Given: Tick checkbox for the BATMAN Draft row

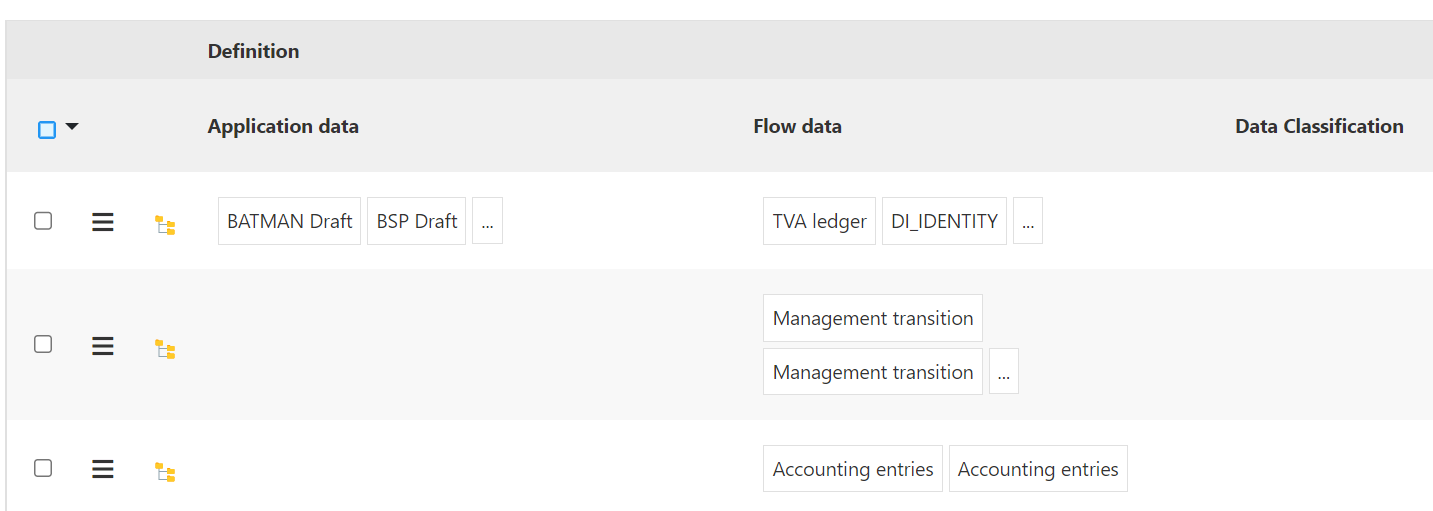Looking at the screenshot, I should tap(43, 221).
